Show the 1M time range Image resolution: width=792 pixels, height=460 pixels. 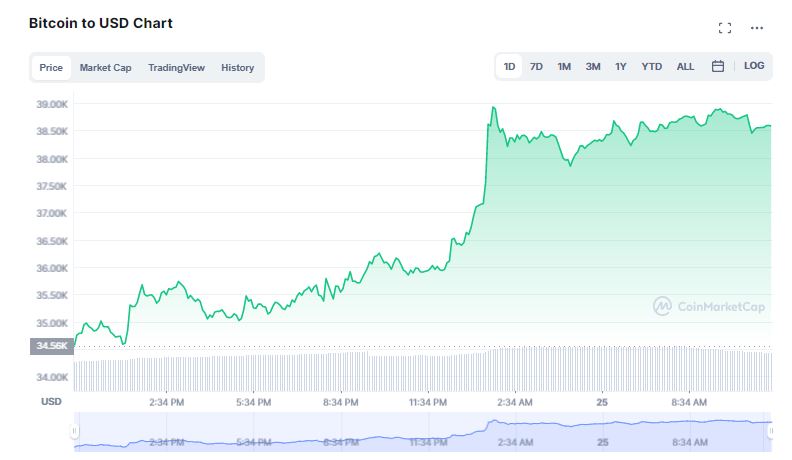pyautogui.click(x=564, y=67)
